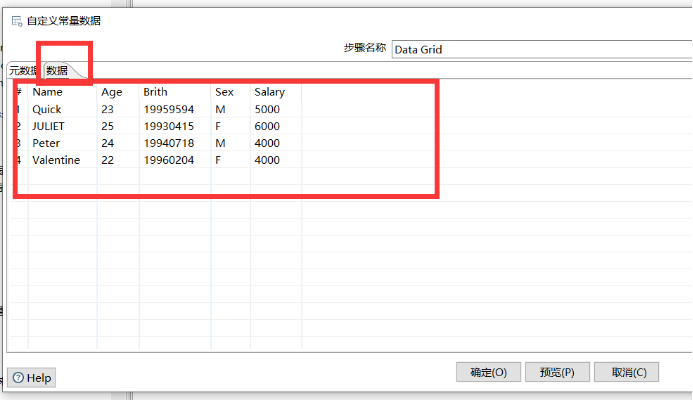The image size is (693, 401).
Task: Click the Name column header
Action: click(x=62, y=92)
